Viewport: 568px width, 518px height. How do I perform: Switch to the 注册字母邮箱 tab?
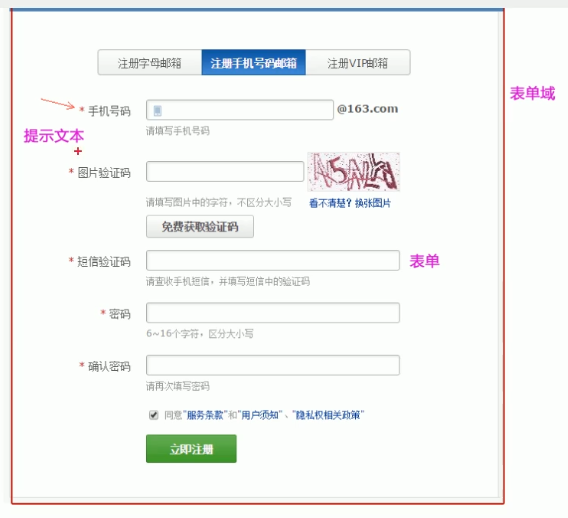pyautogui.click(x=150, y=63)
